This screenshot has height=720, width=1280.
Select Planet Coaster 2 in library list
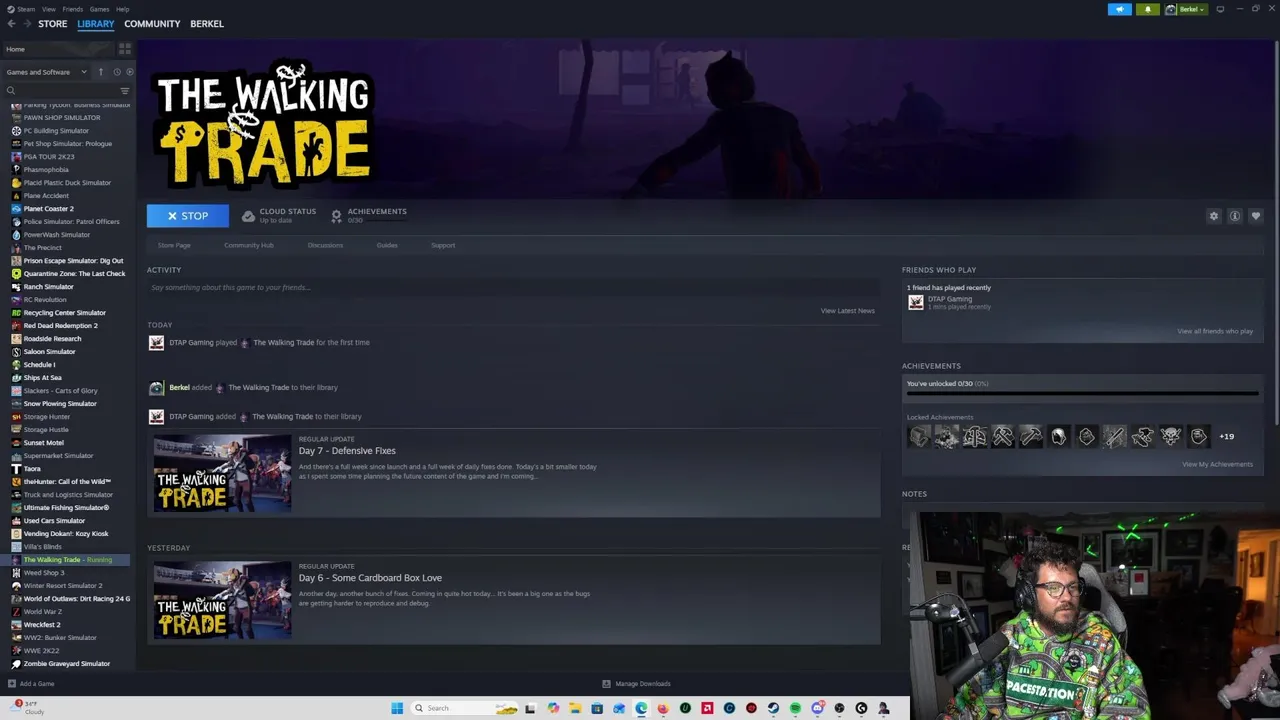tap(49, 209)
